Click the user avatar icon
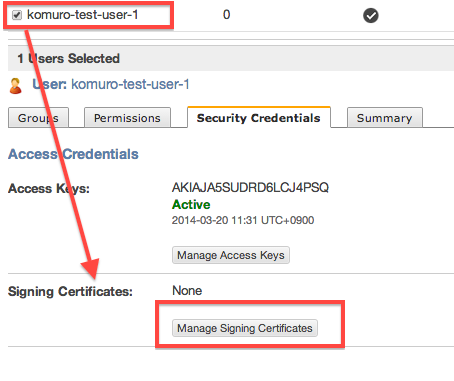Viewport: 454px width, 381px height. click(15, 86)
